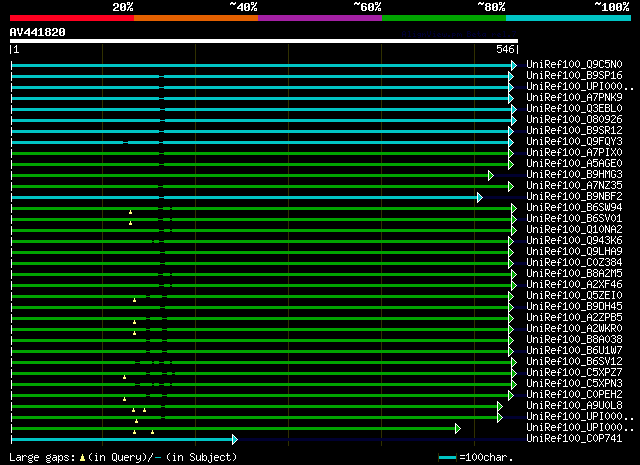Click the yellow gap marker under UniRef100_C5XPZ7
The width and height of the screenshot is (640, 465).
[x=124, y=377]
